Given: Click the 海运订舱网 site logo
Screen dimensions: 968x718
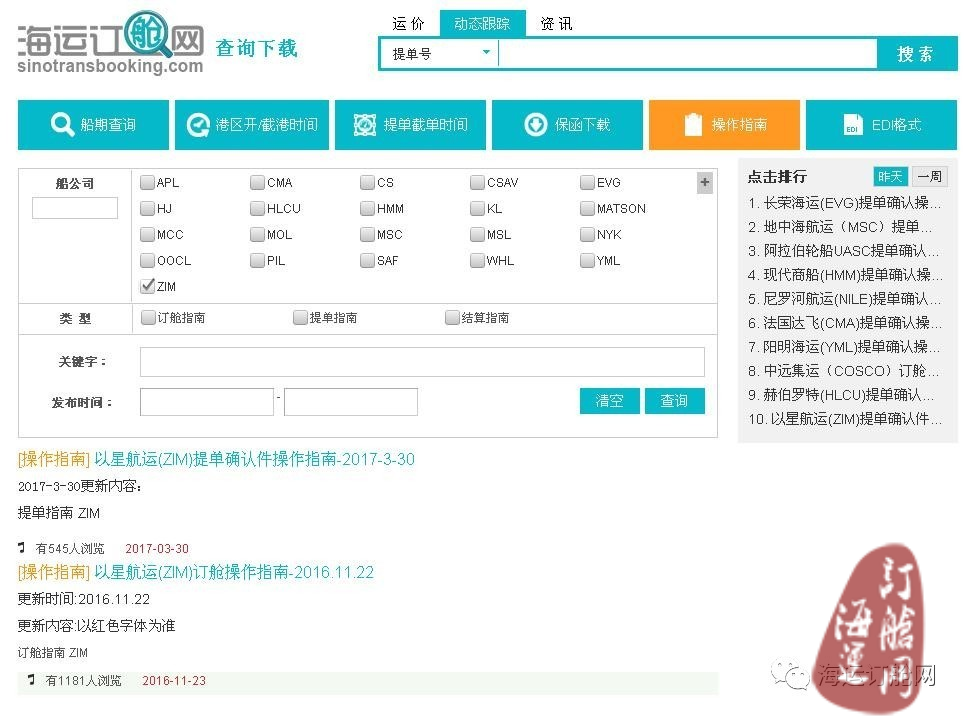Looking at the screenshot, I should pos(111,42).
